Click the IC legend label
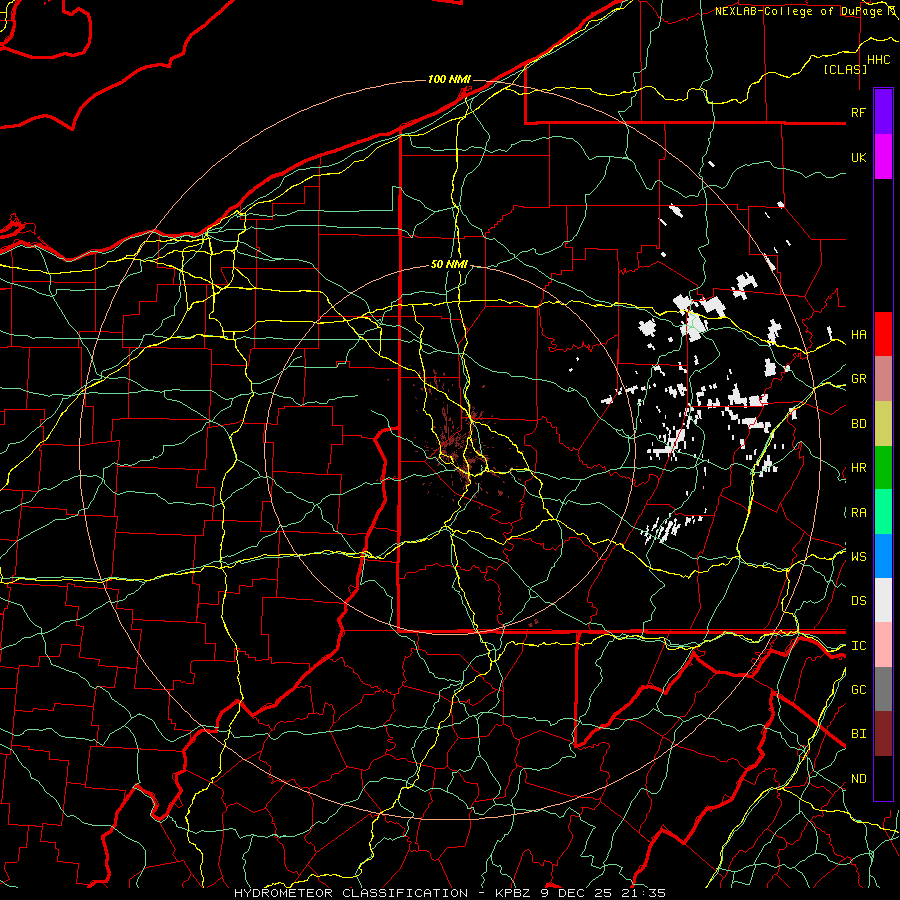This screenshot has height=900, width=900. [858, 646]
